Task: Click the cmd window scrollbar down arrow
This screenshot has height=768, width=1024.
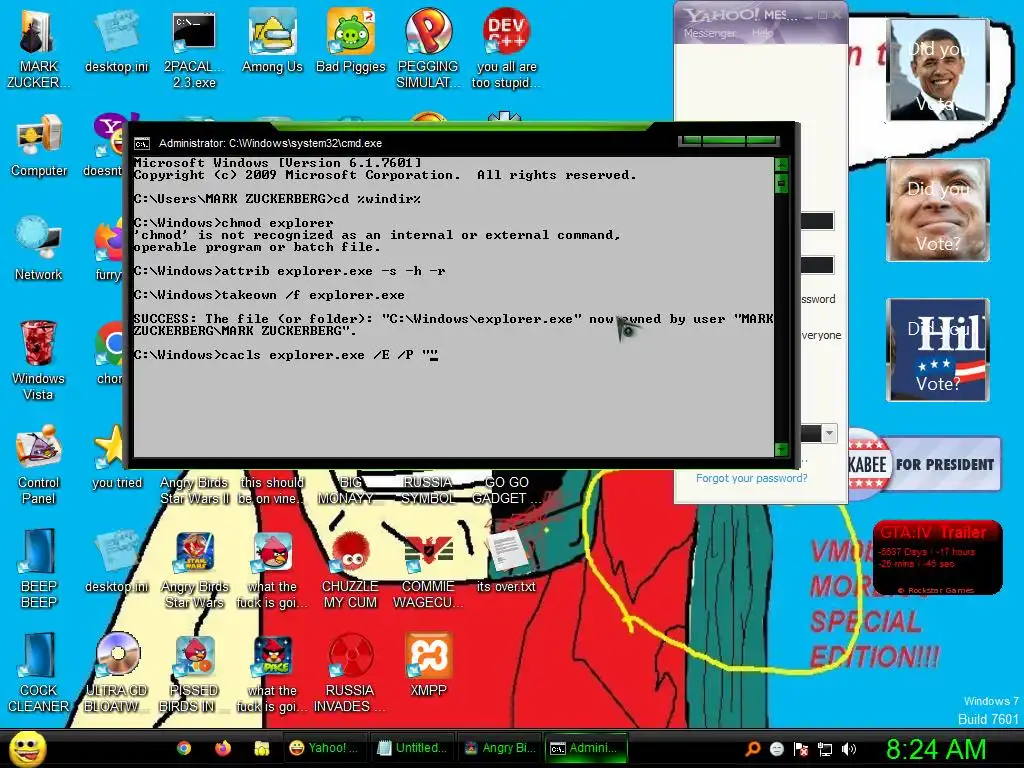Action: pyautogui.click(x=781, y=449)
